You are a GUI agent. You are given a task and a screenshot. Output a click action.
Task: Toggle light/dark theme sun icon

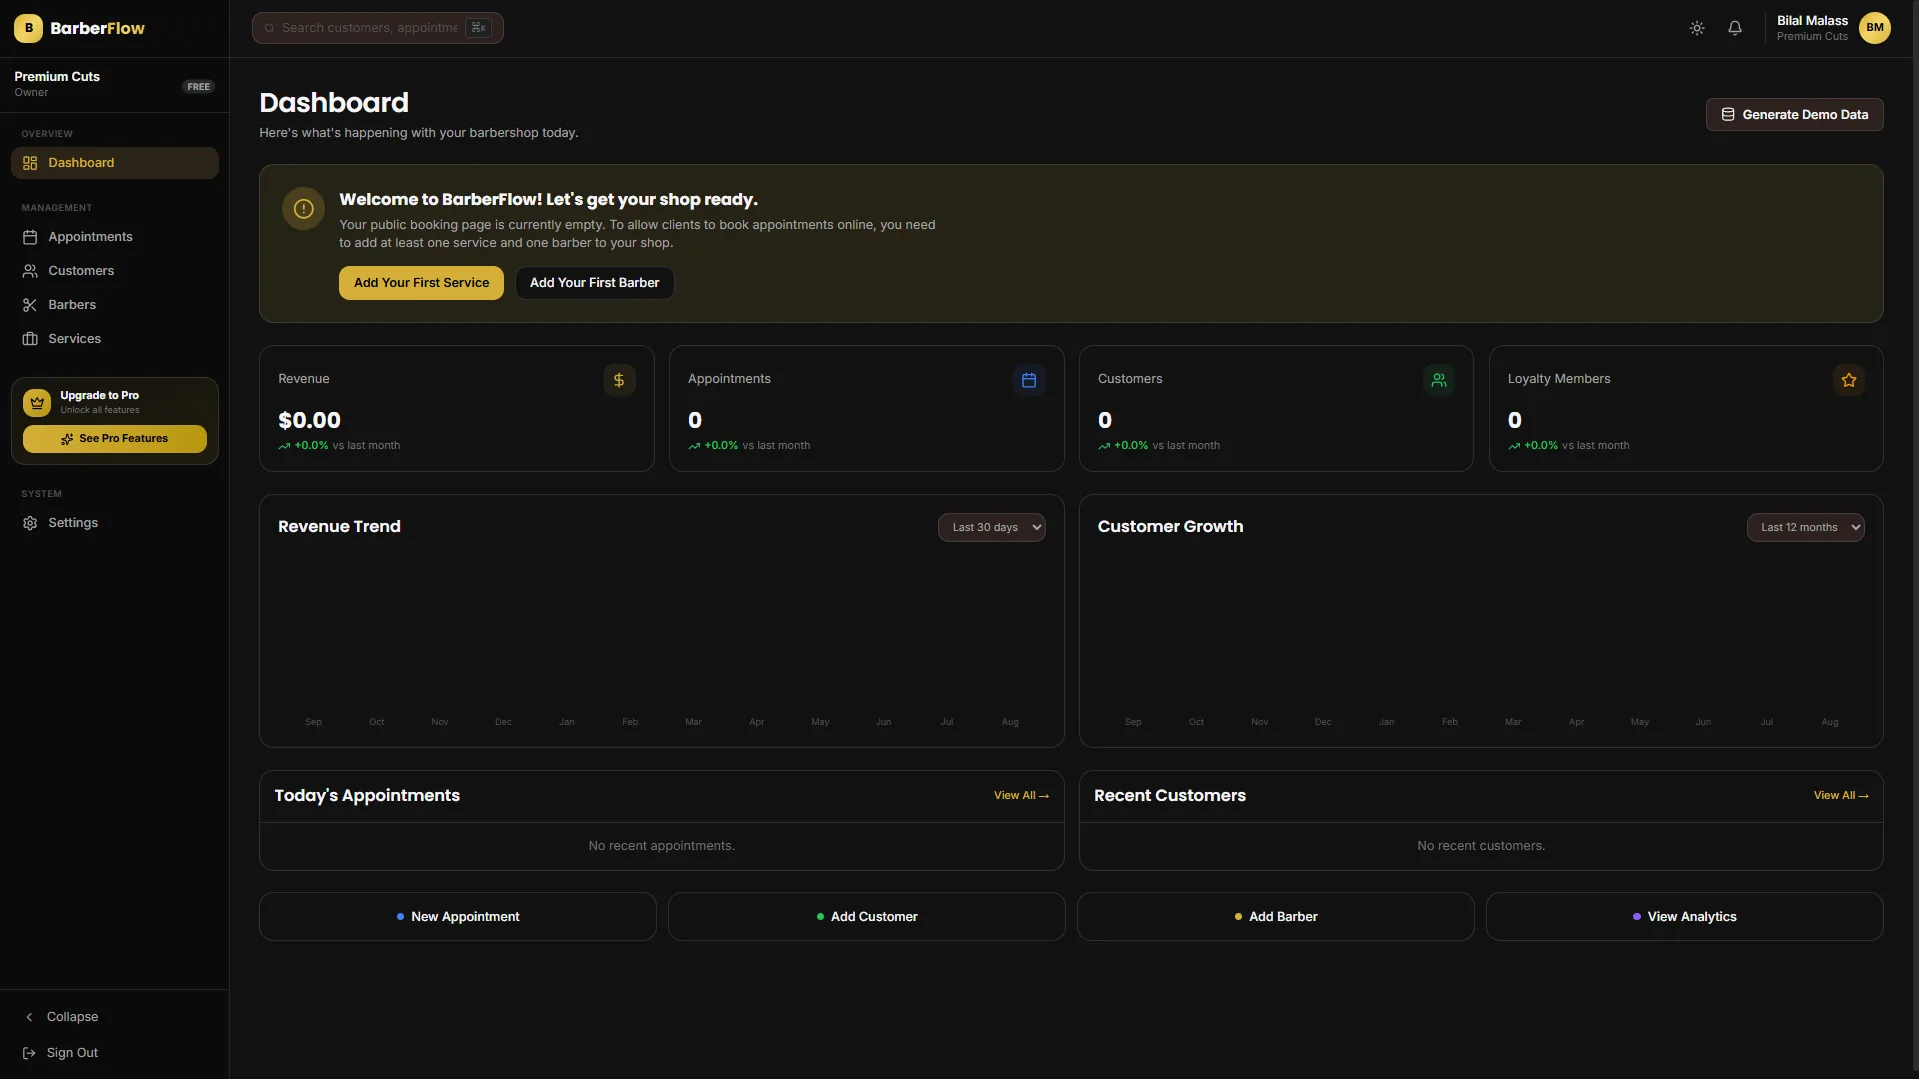[x=1697, y=28]
